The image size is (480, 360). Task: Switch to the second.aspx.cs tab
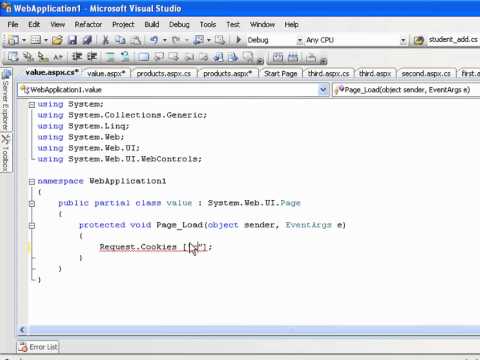(x=426, y=73)
